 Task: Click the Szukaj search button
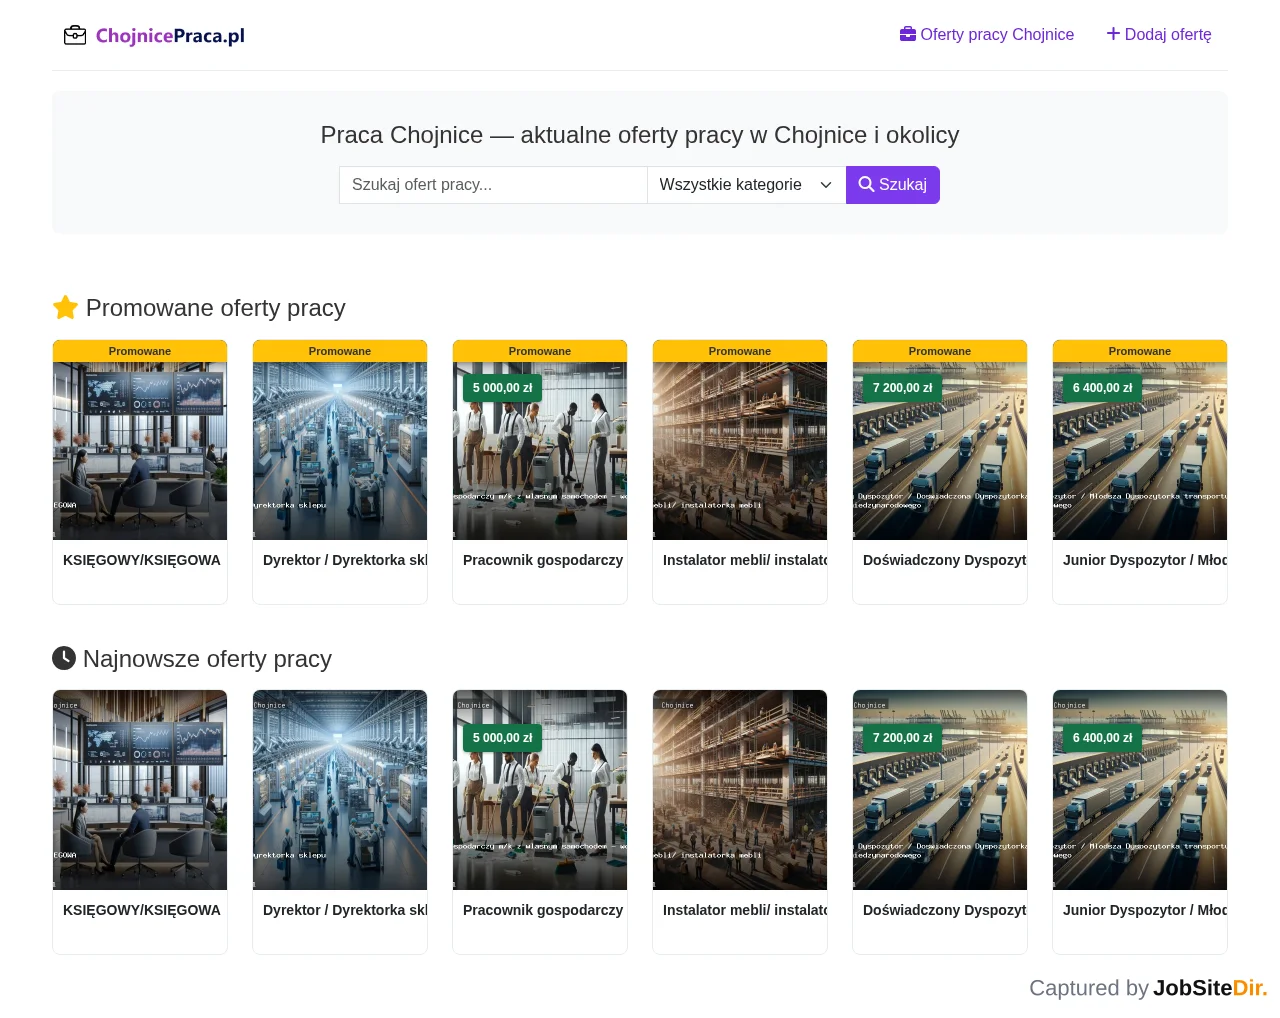[x=893, y=185]
